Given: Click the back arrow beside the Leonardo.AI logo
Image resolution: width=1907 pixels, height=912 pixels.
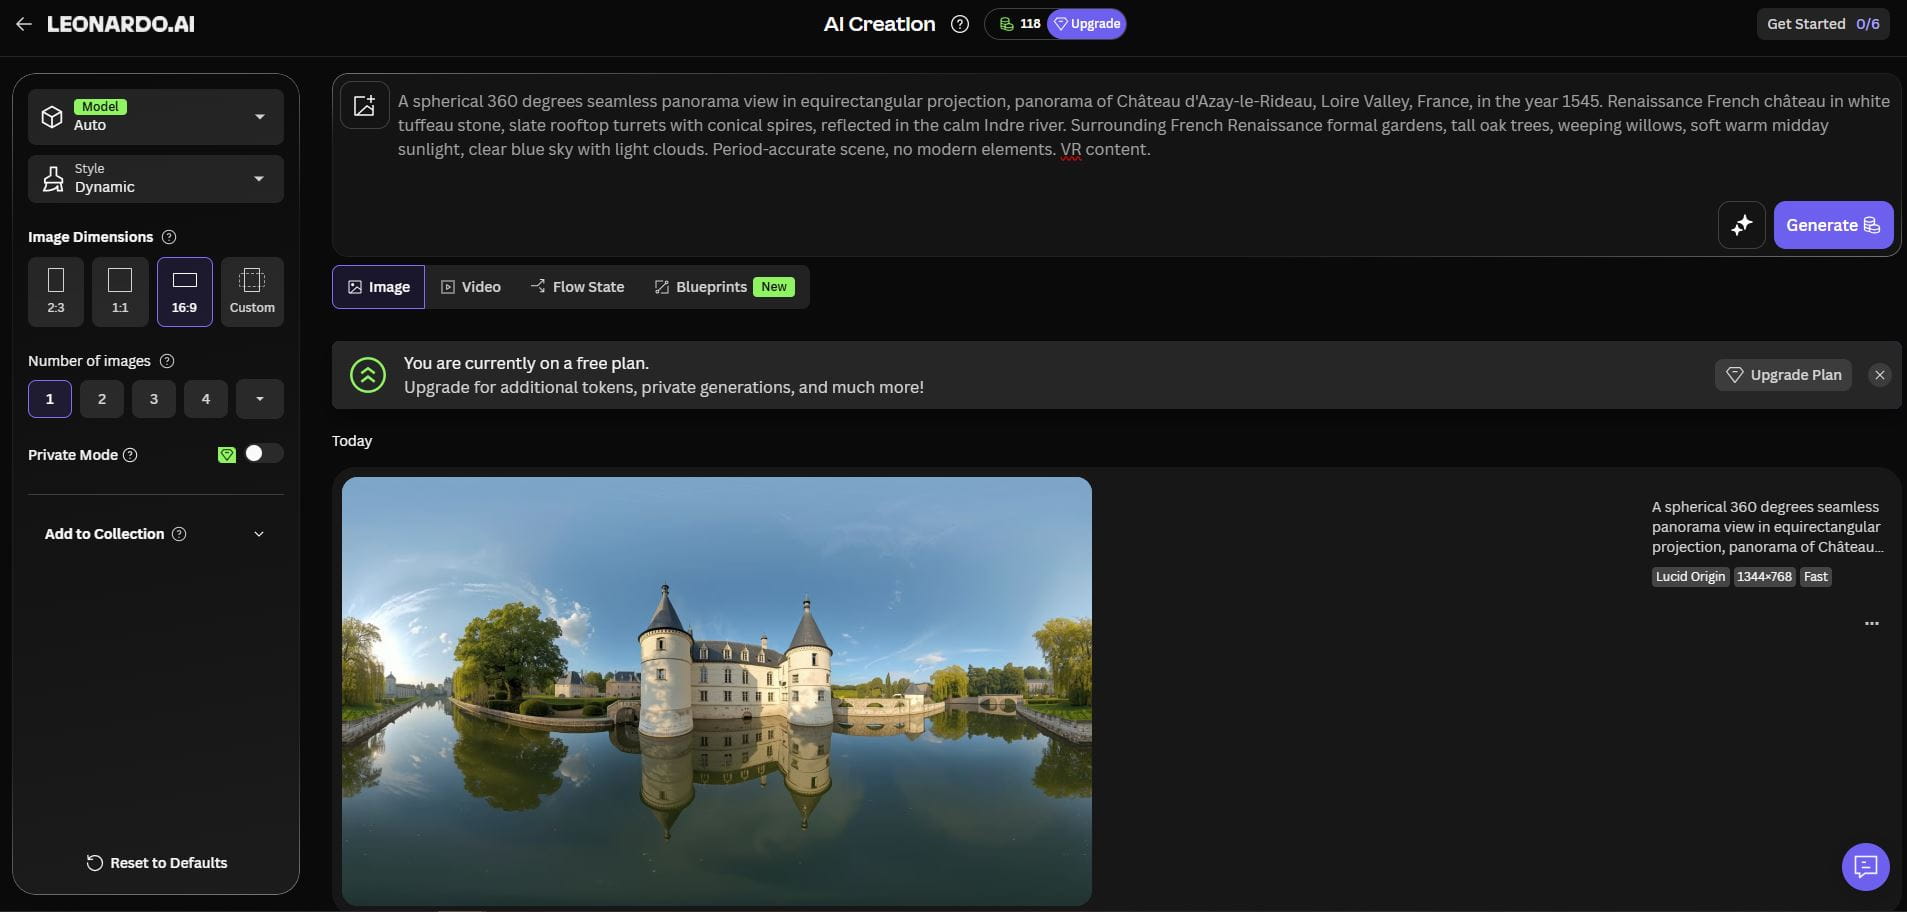Looking at the screenshot, I should click(24, 24).
